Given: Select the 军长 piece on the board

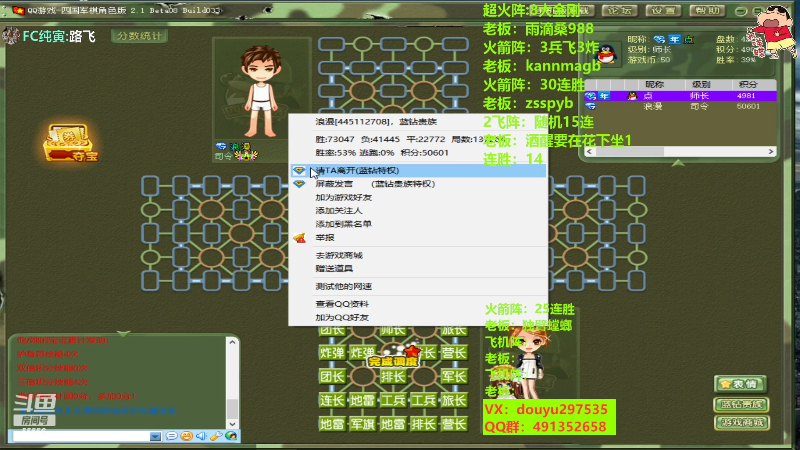Looking at the screenshot, I should coord(454,377).
